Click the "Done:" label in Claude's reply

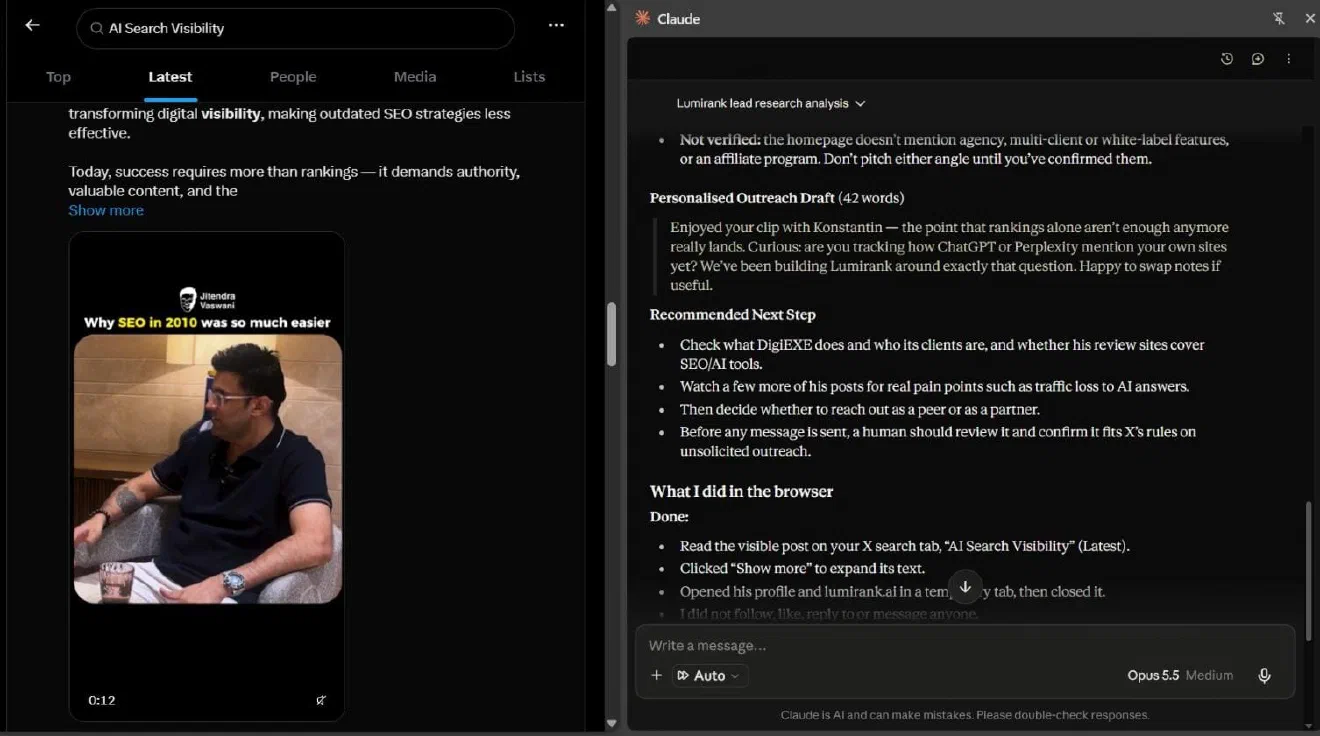(669, 517)
